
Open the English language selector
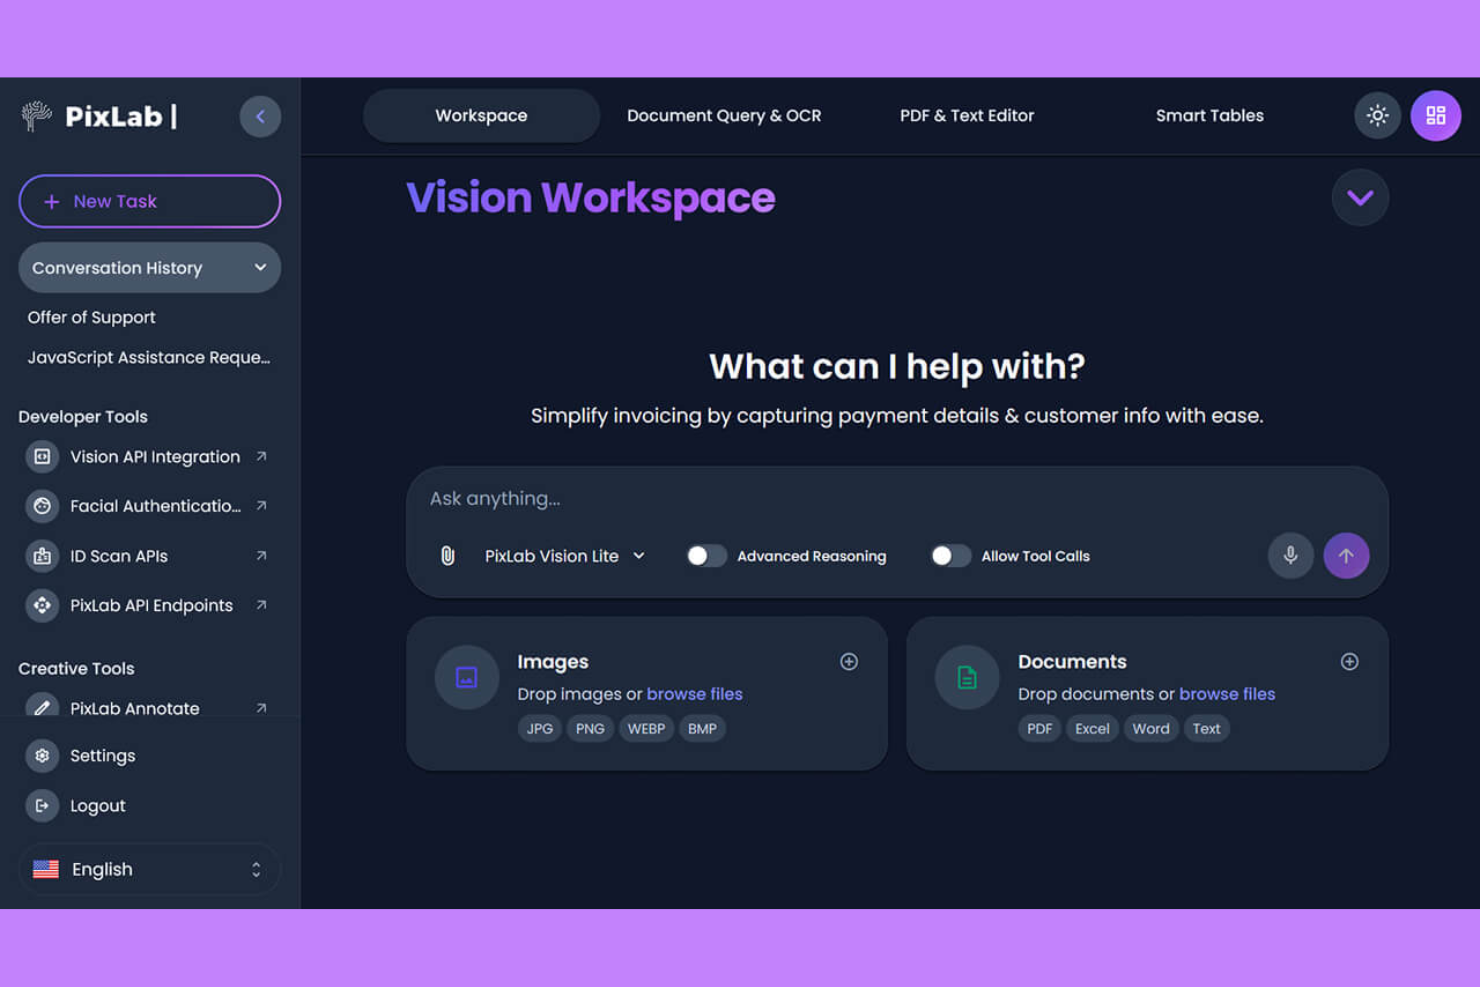(x=148, y=869)
